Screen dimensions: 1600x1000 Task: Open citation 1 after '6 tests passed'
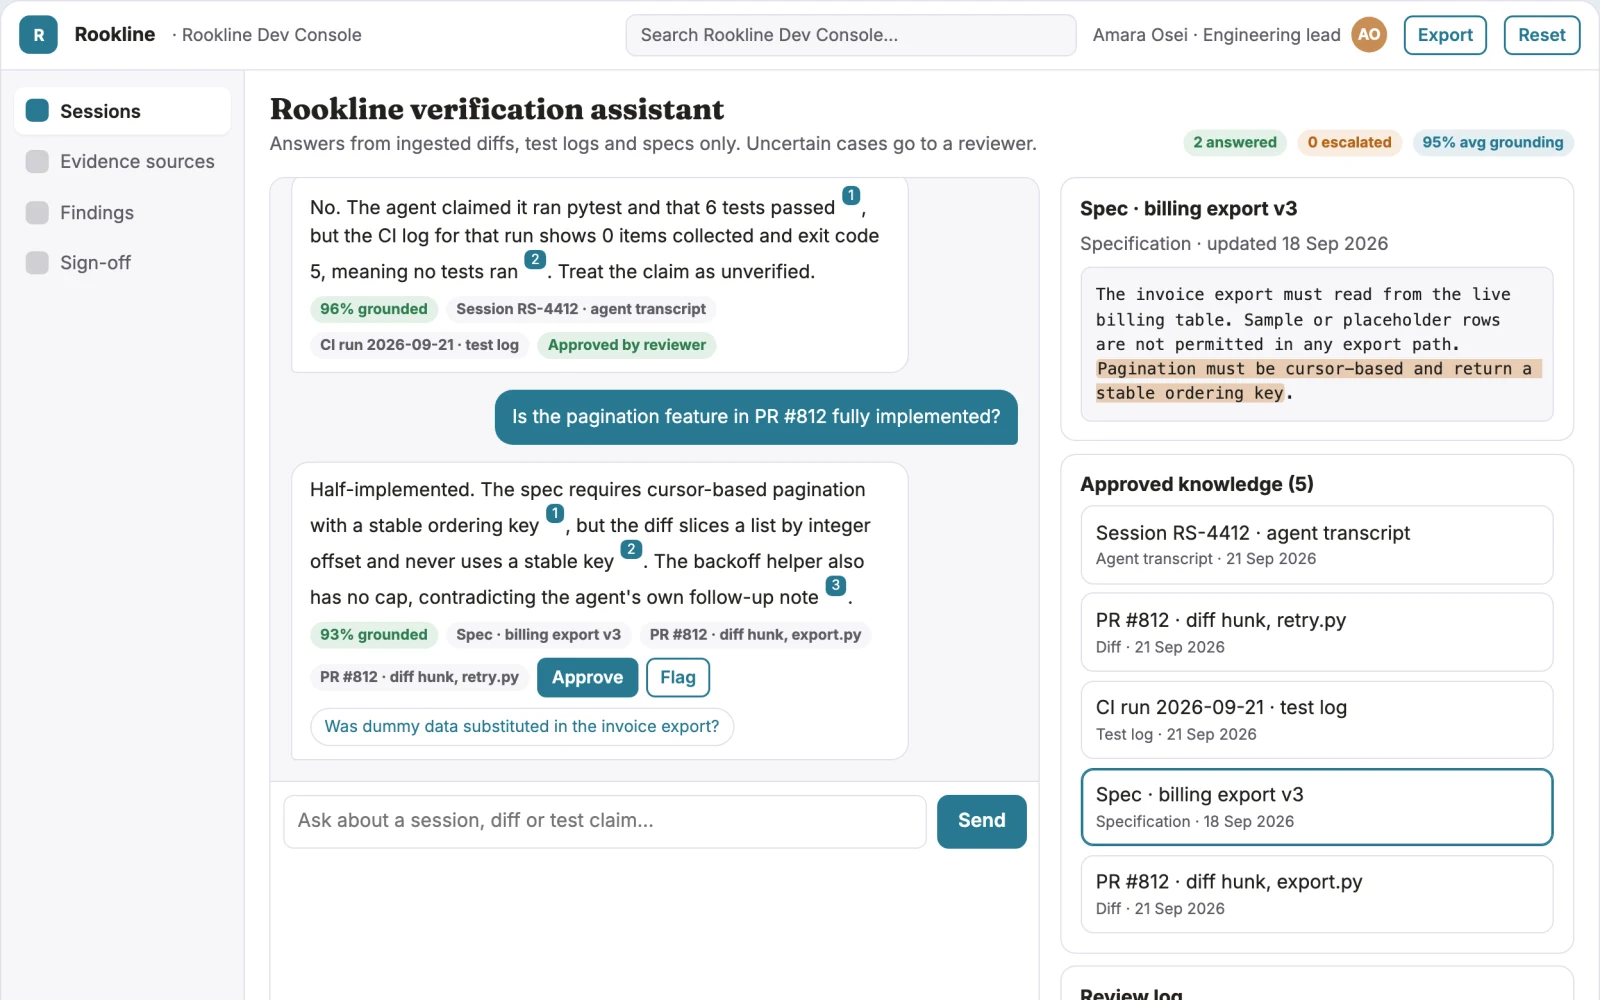pos(851,195)
